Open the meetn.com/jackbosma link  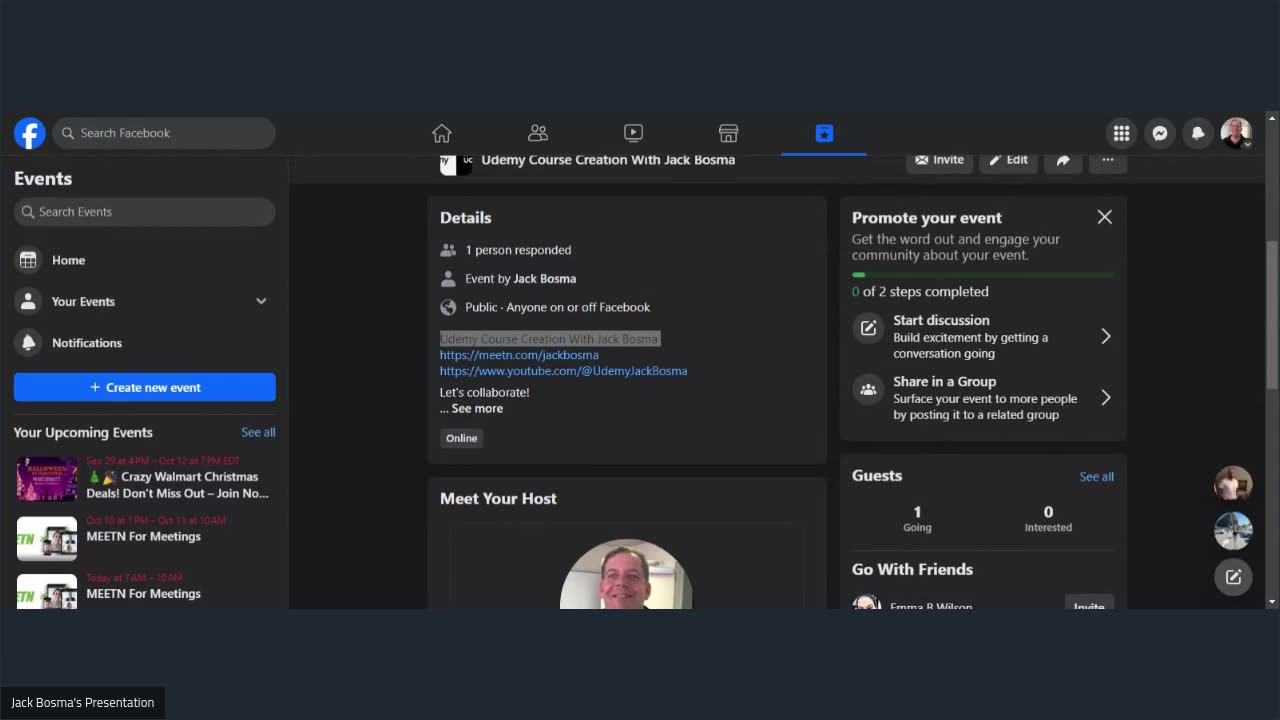click(519, 355)
